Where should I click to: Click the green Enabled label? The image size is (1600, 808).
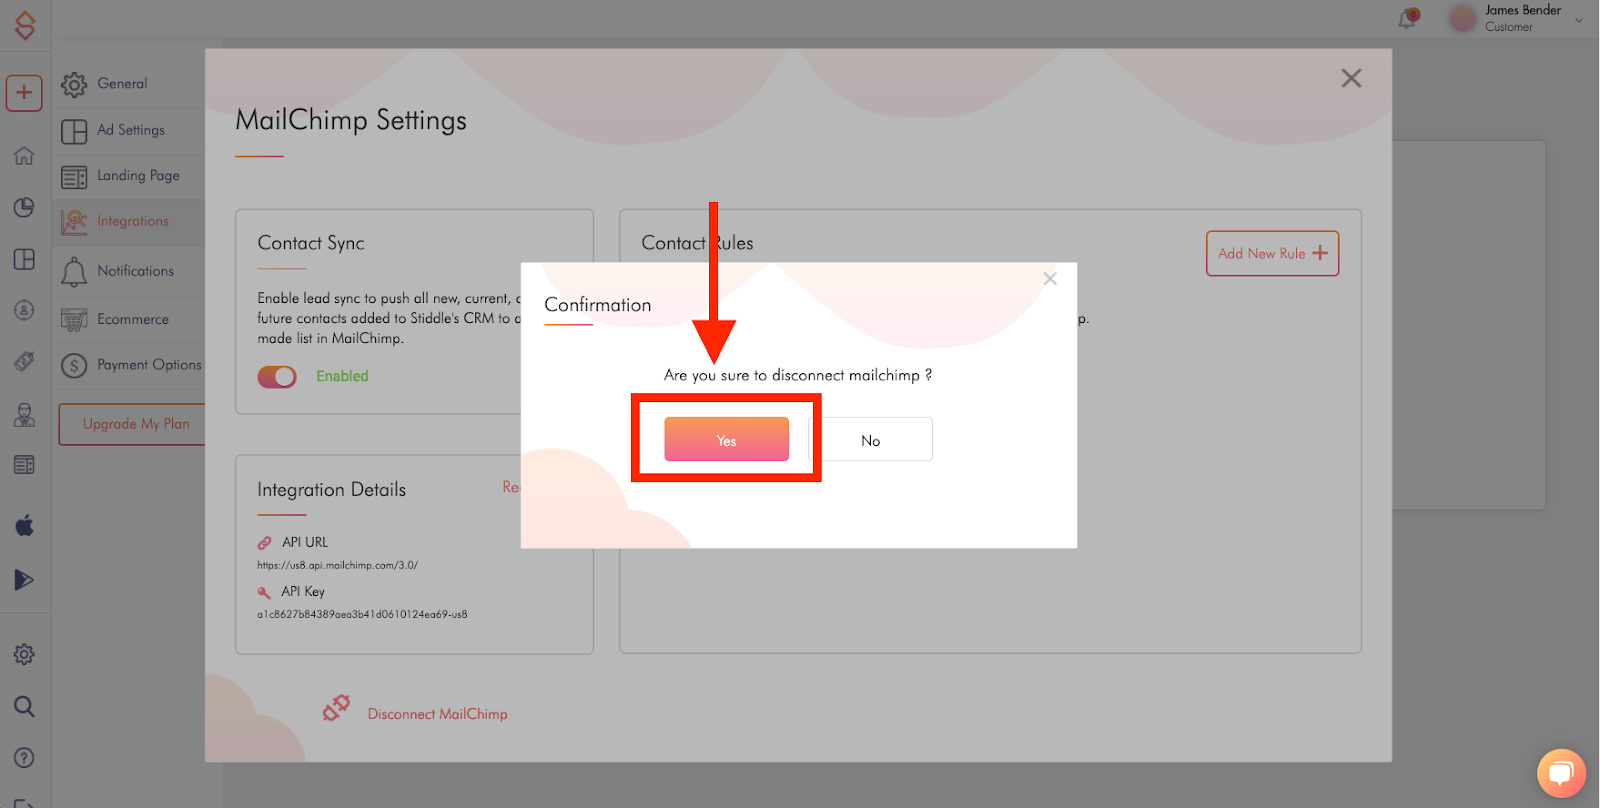pos(342,376)
